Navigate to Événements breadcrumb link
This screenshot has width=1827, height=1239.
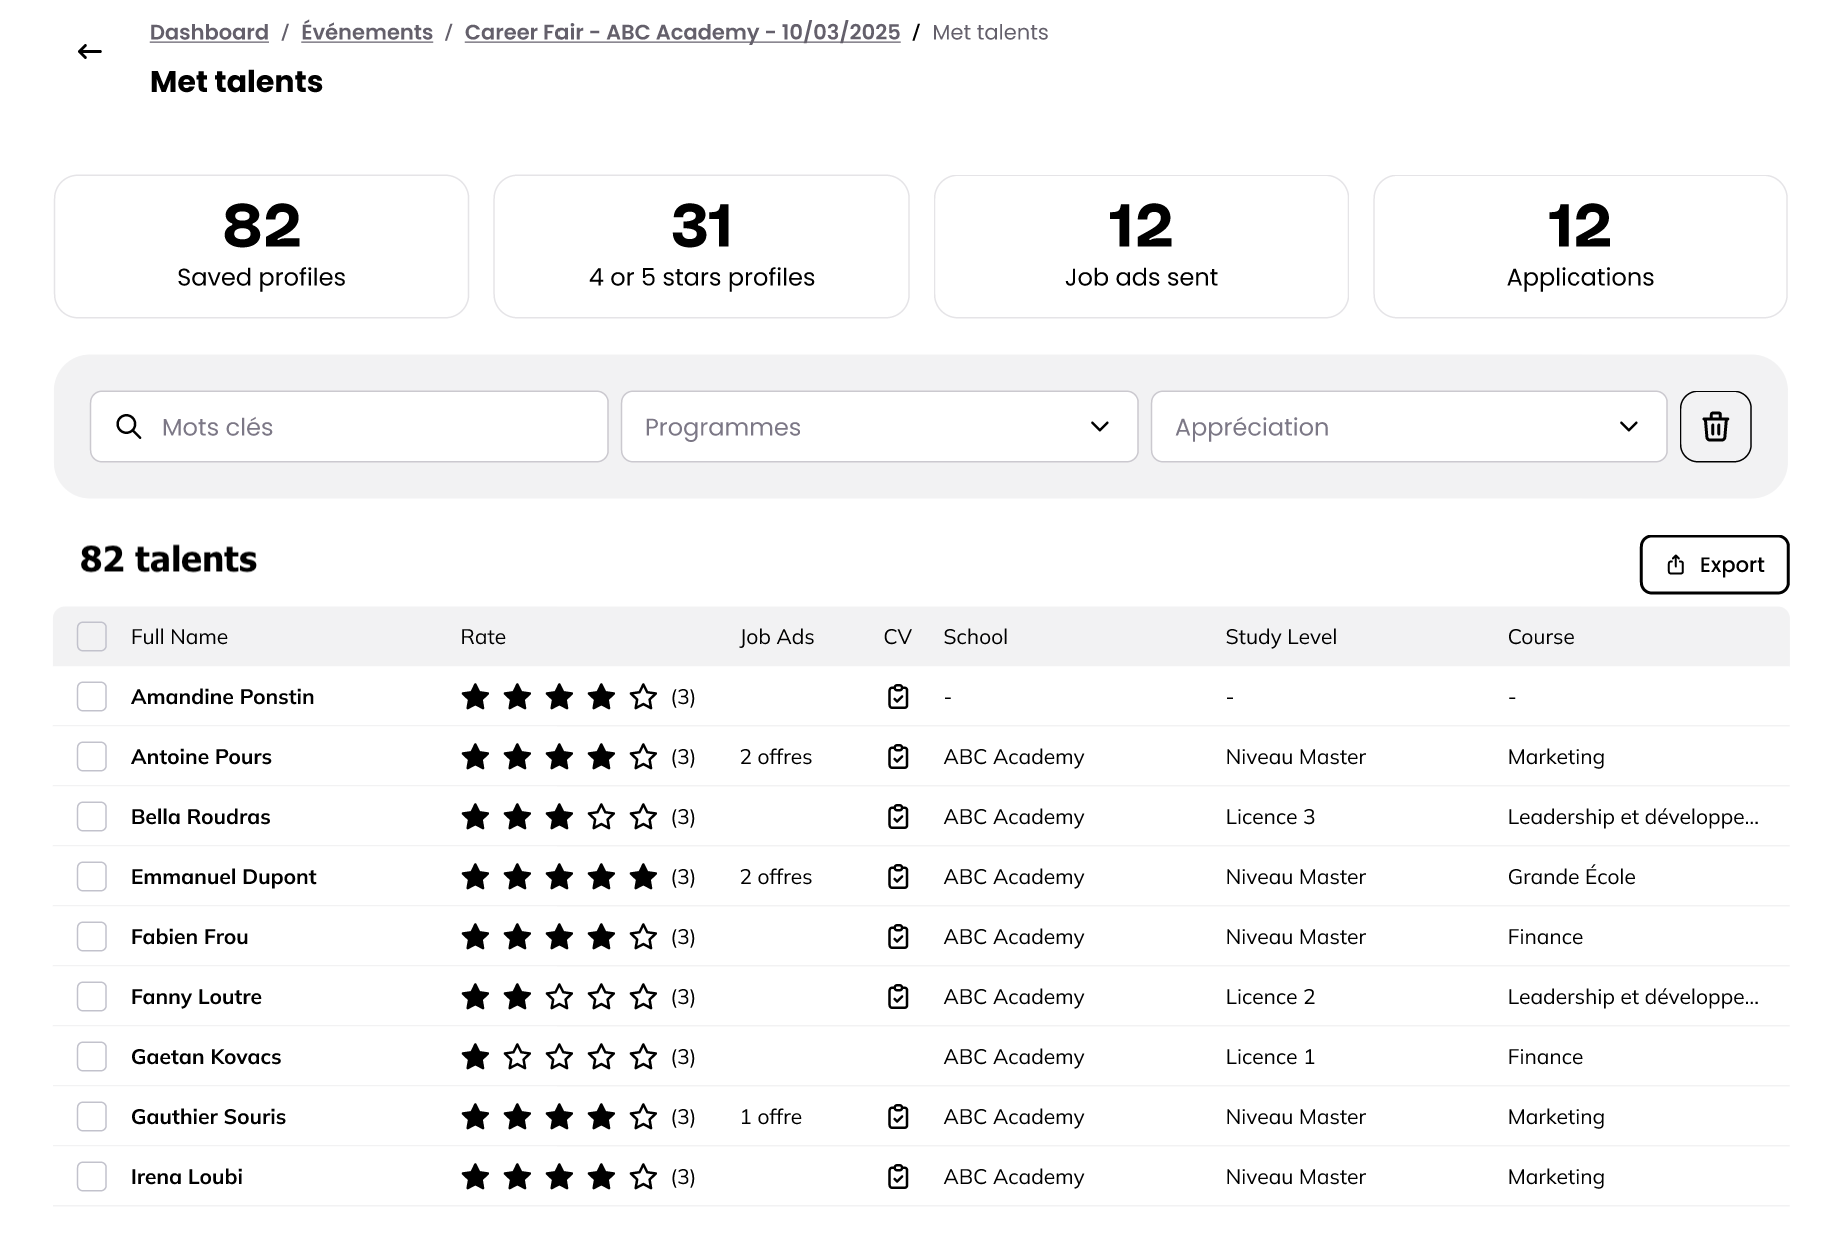pos(367,32)
